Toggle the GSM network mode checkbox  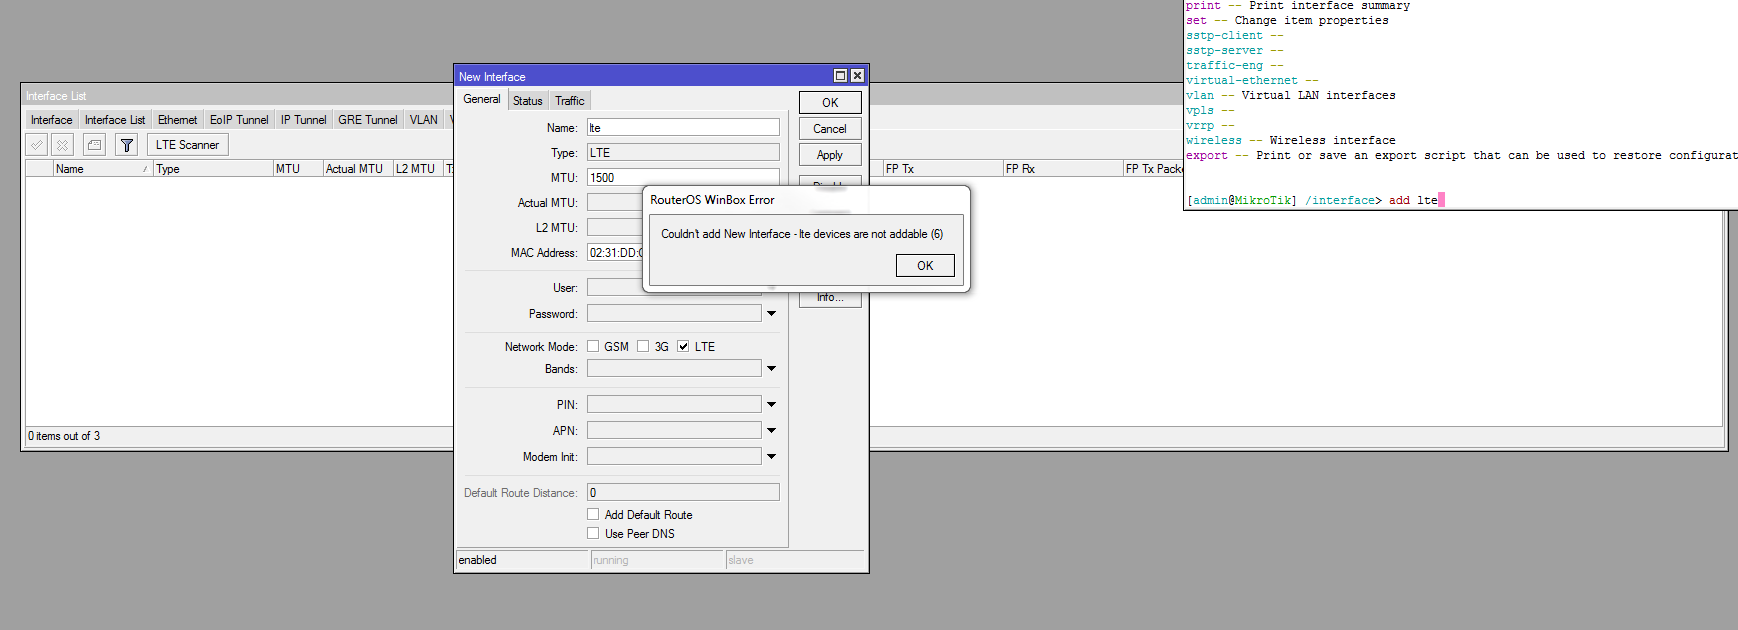point(593,347)
